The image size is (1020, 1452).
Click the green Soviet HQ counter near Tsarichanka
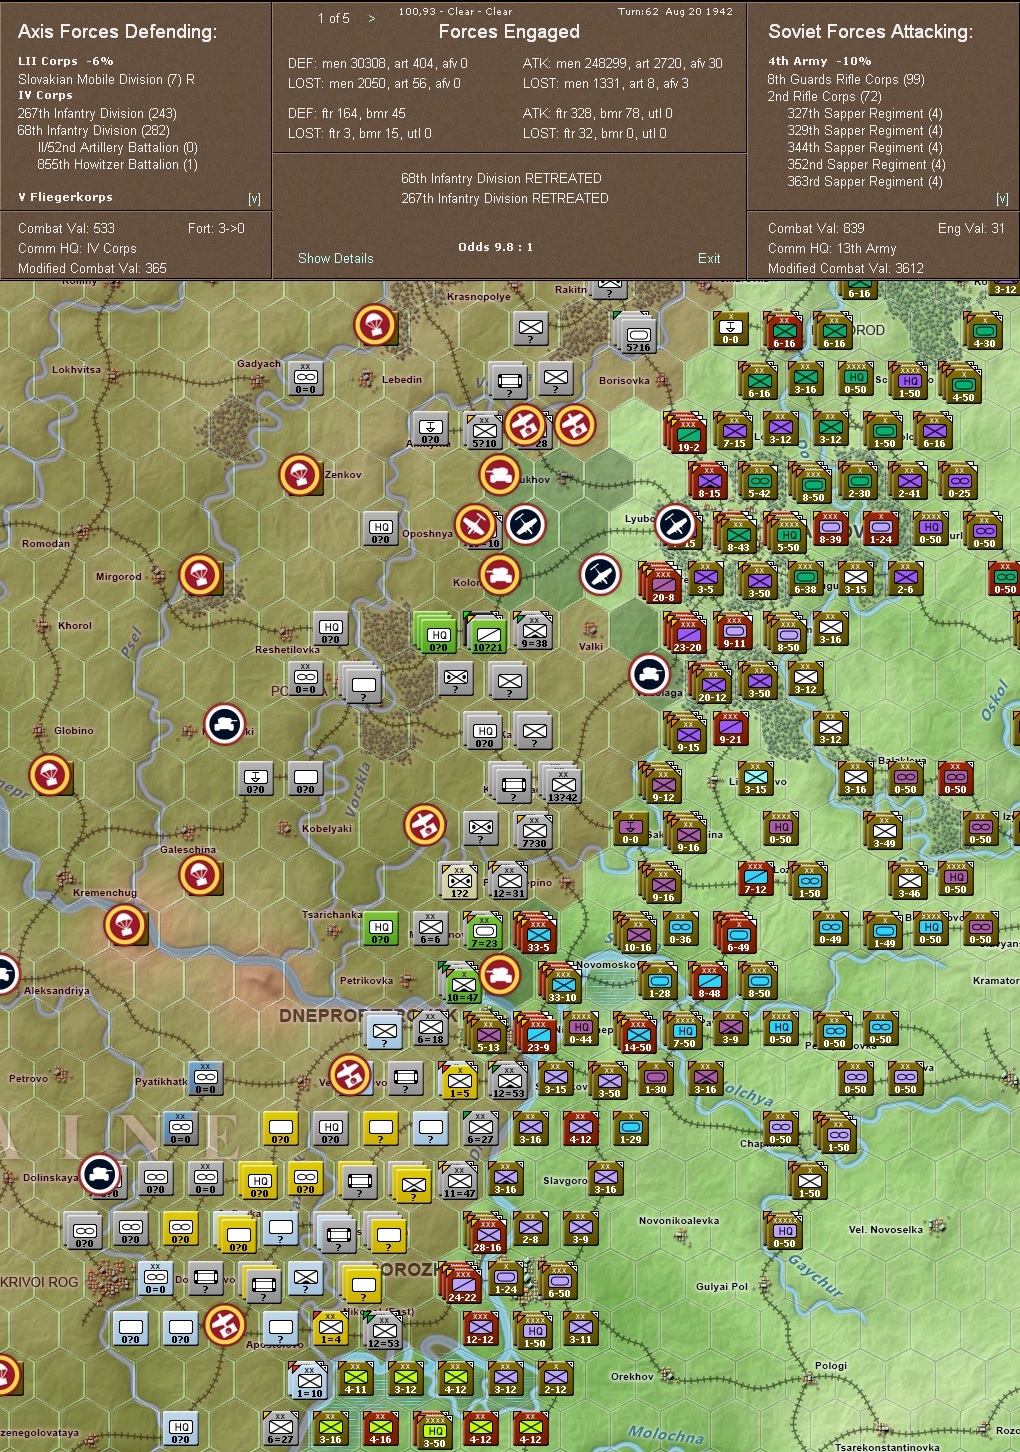[379, 929]
